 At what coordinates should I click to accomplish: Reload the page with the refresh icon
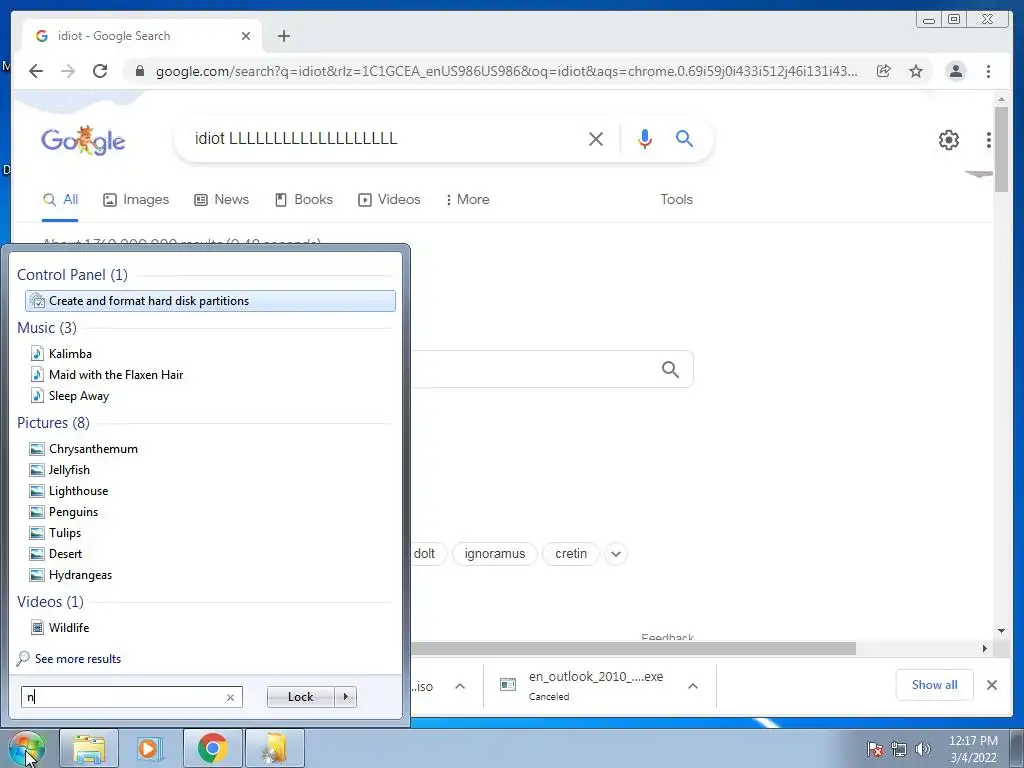[100, 71]
